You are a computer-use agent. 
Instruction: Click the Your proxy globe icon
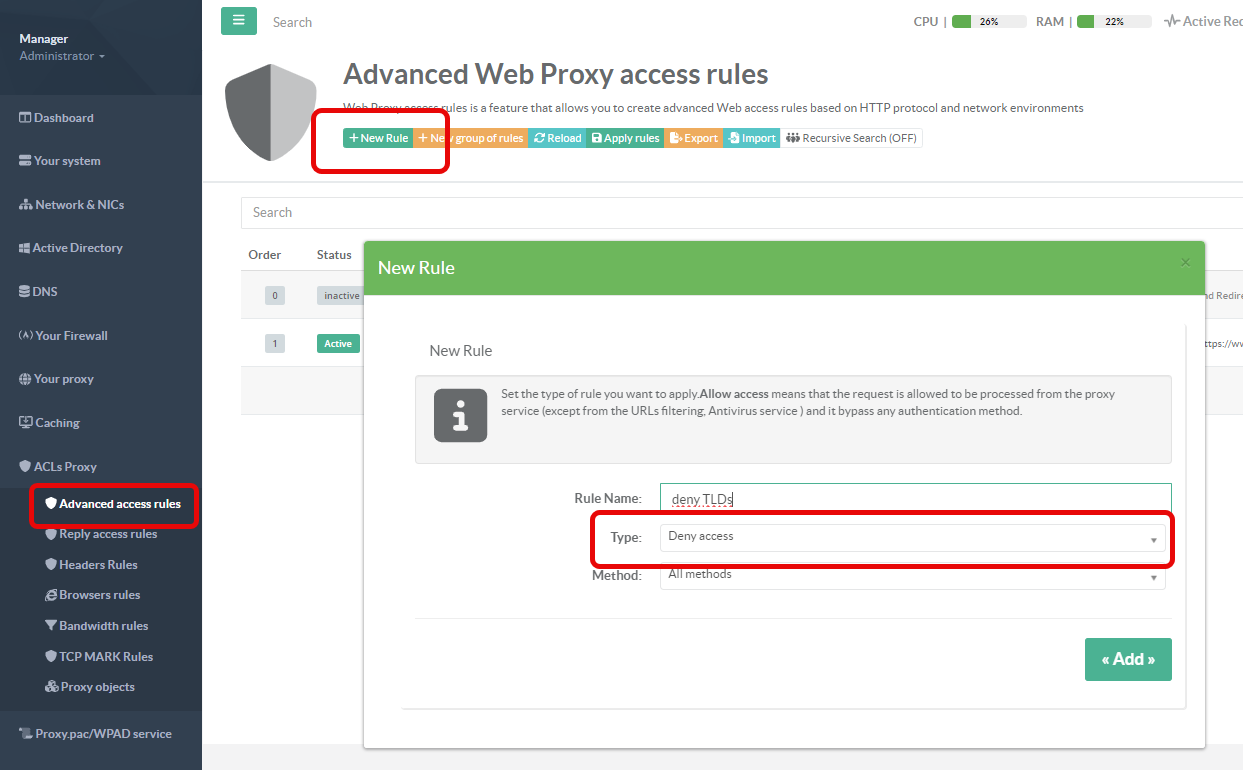click(x=26, y=379)
